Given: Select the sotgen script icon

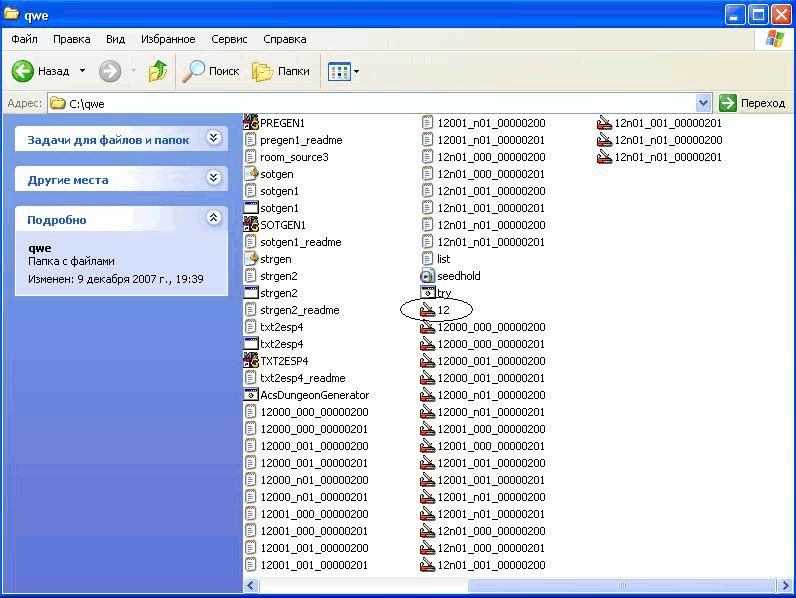Looking at the screenshot, I should pos(251,174).
